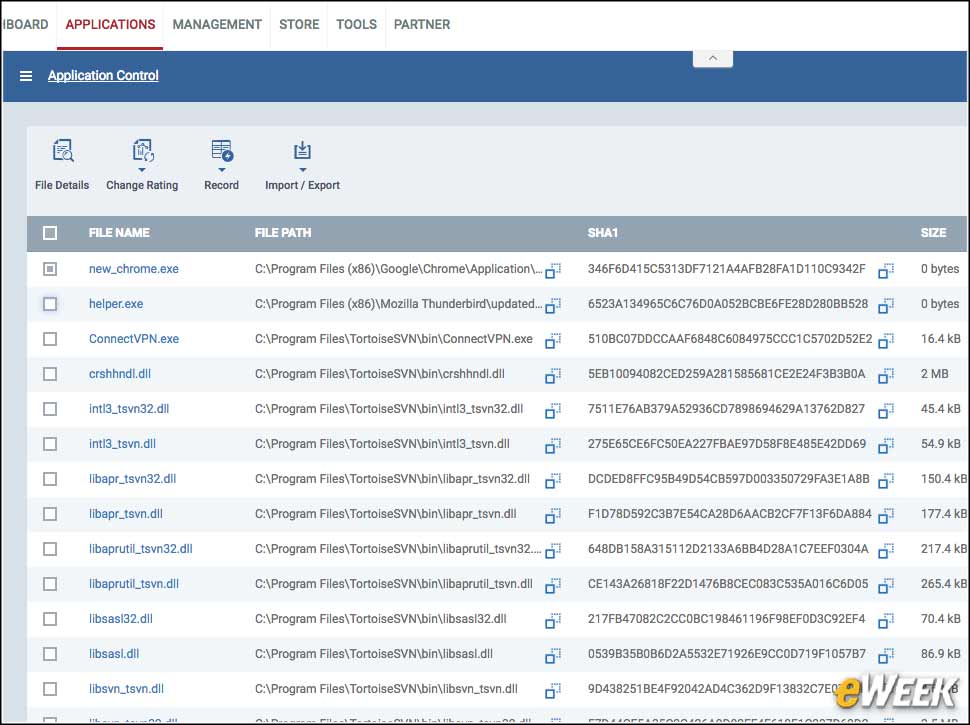Copy file path of helper.exe

pyautogui.click(x=552, y=305)
